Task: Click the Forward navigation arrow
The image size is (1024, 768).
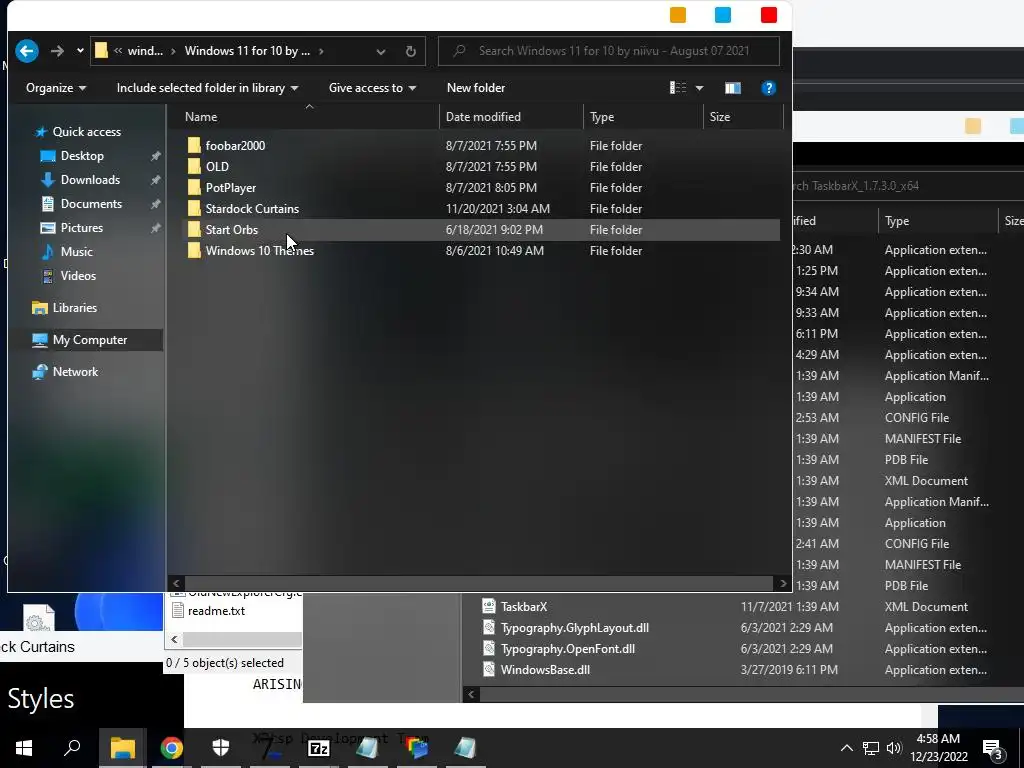Action: 57,51
